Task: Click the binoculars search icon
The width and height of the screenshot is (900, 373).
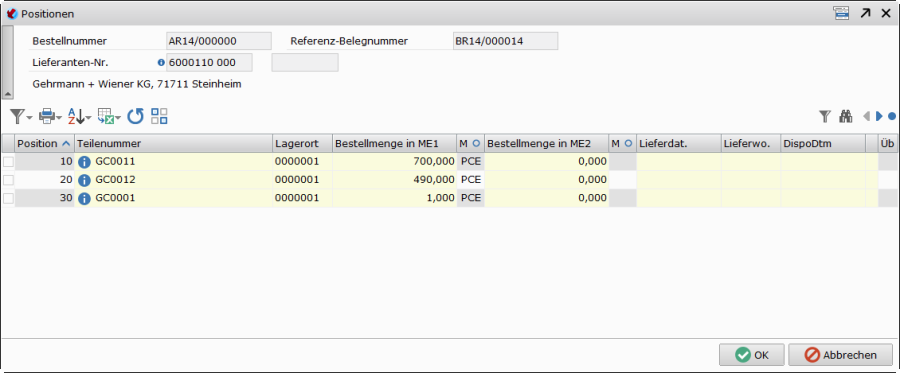Action: 845,116
